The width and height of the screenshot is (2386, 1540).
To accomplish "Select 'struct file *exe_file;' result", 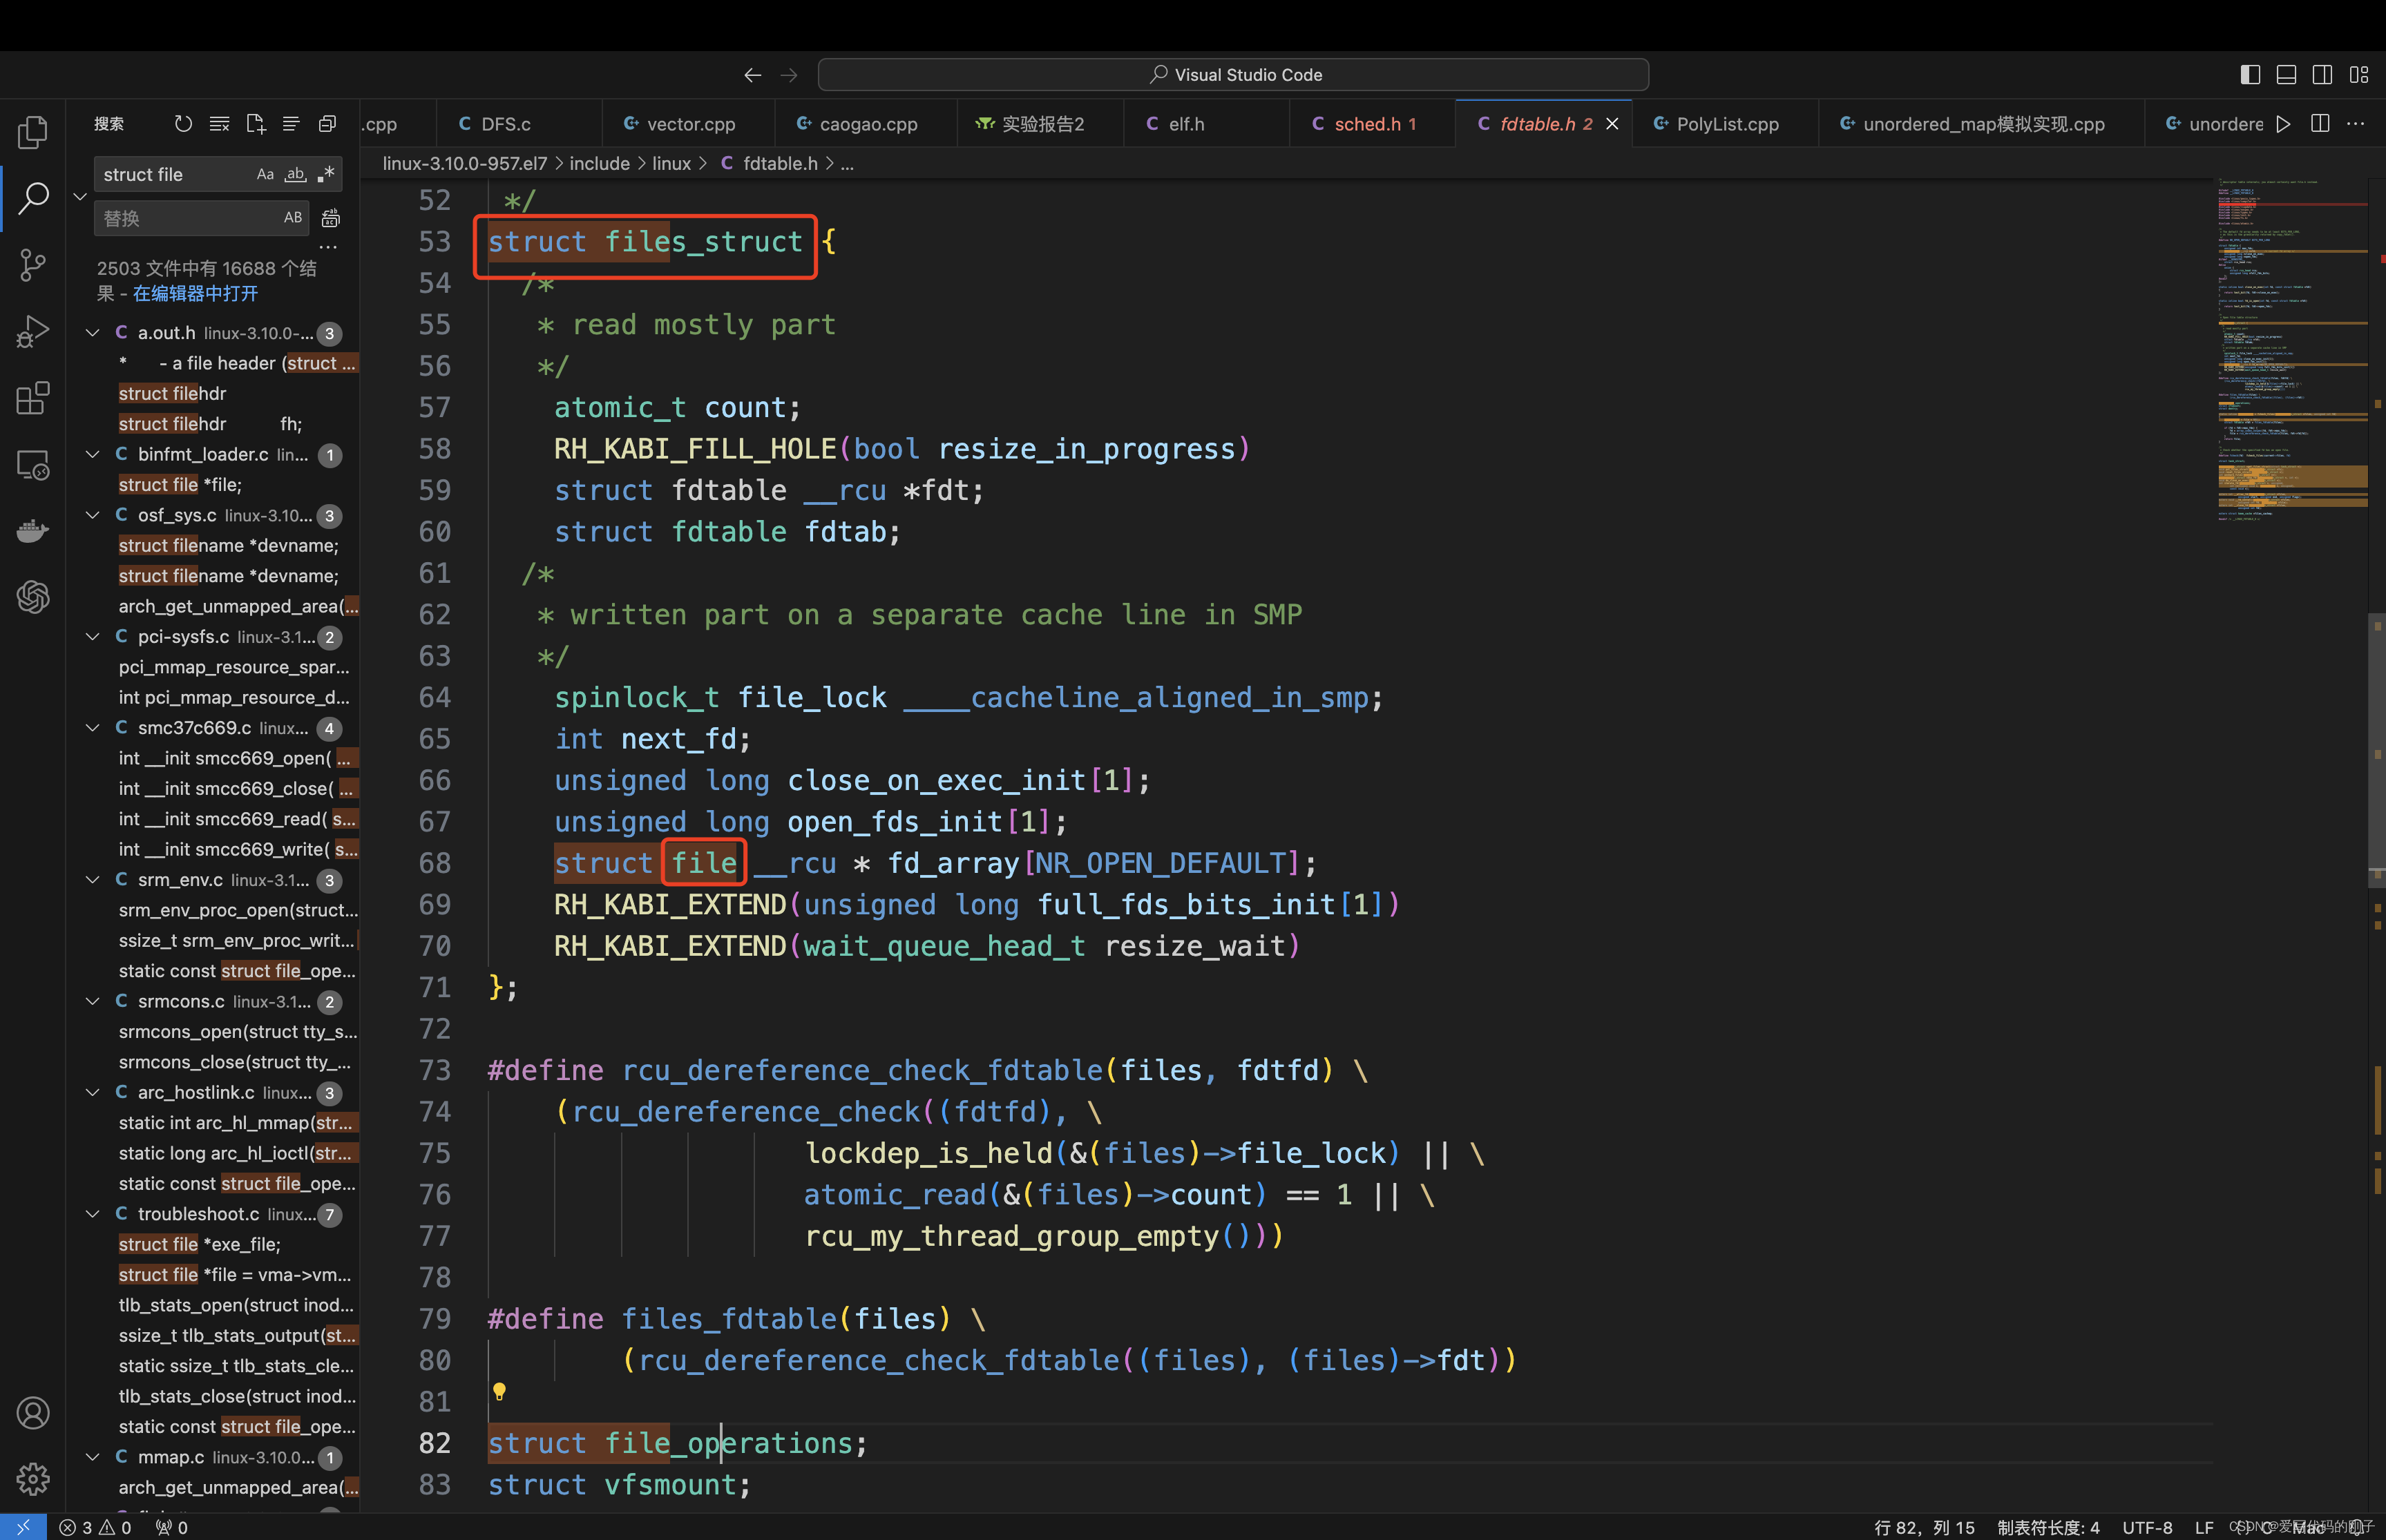I will [x=199, y=1244].
